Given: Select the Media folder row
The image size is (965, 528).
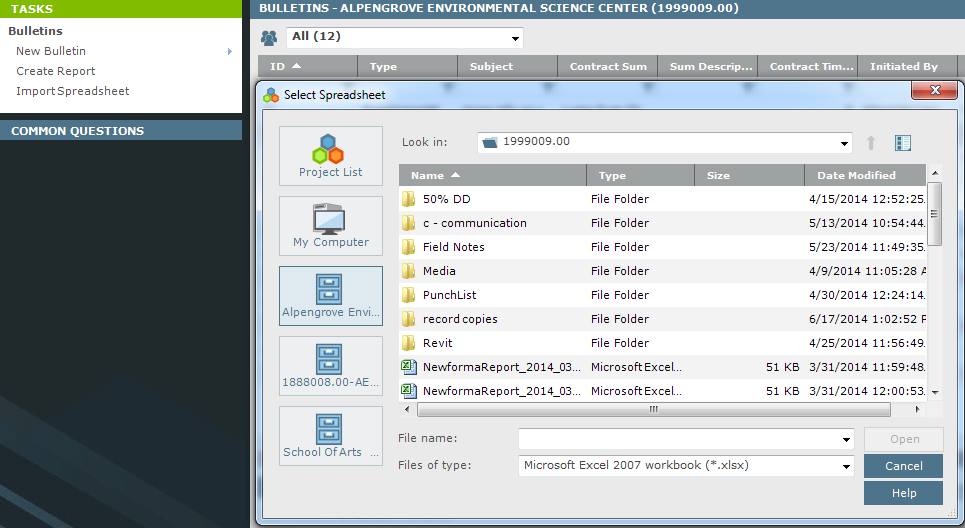Looking at the screenshot, I should [x=662, y=271].
